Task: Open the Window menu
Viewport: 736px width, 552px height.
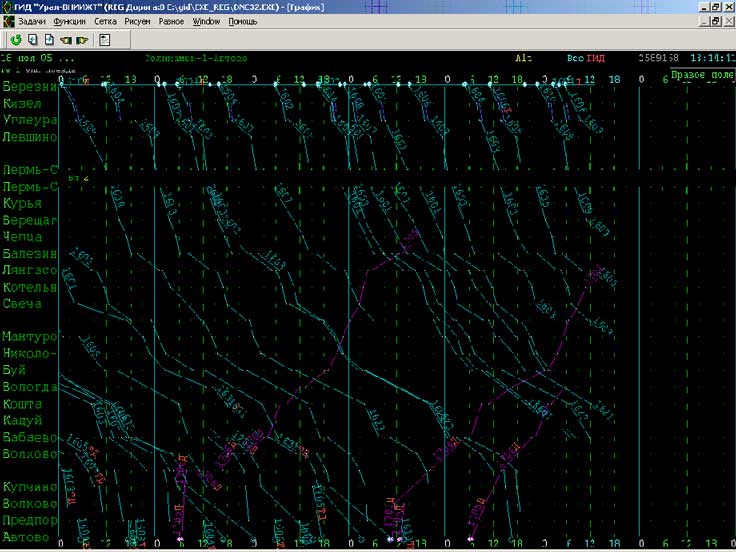Action: point(206,22)
